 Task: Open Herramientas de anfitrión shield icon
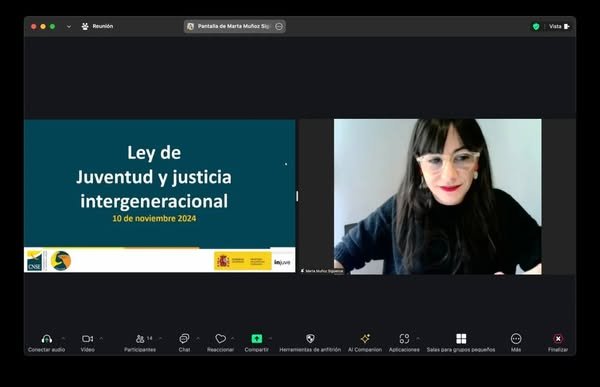pyautogui.click(x=310, y=339)
